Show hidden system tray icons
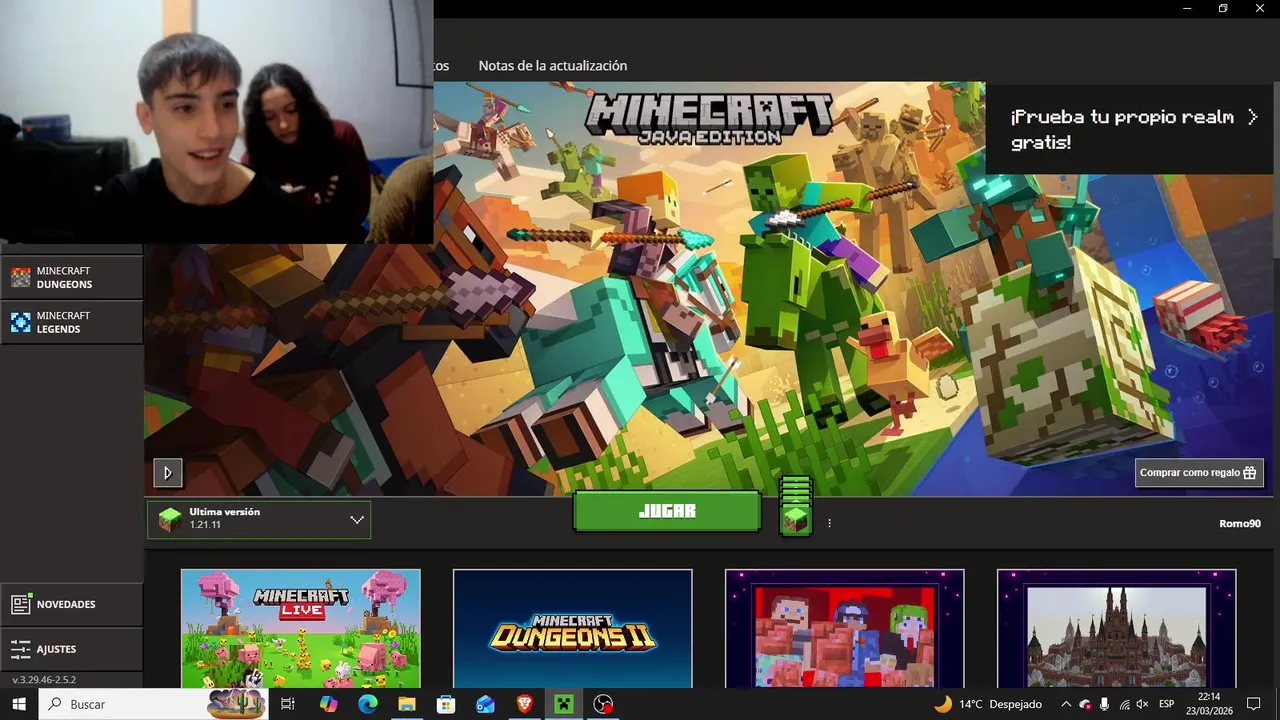The width and height of the screenshot is (1280, 720). (1066, 704)
